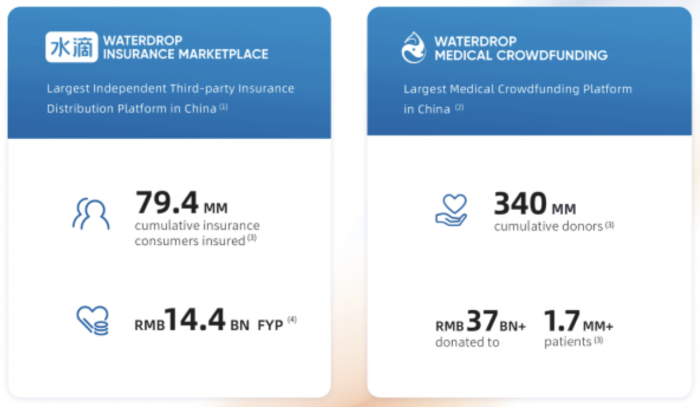Click the heart with coins icon
Image resolution: width=700 pixels, height=407 pixels.
(x=92, y=319)
